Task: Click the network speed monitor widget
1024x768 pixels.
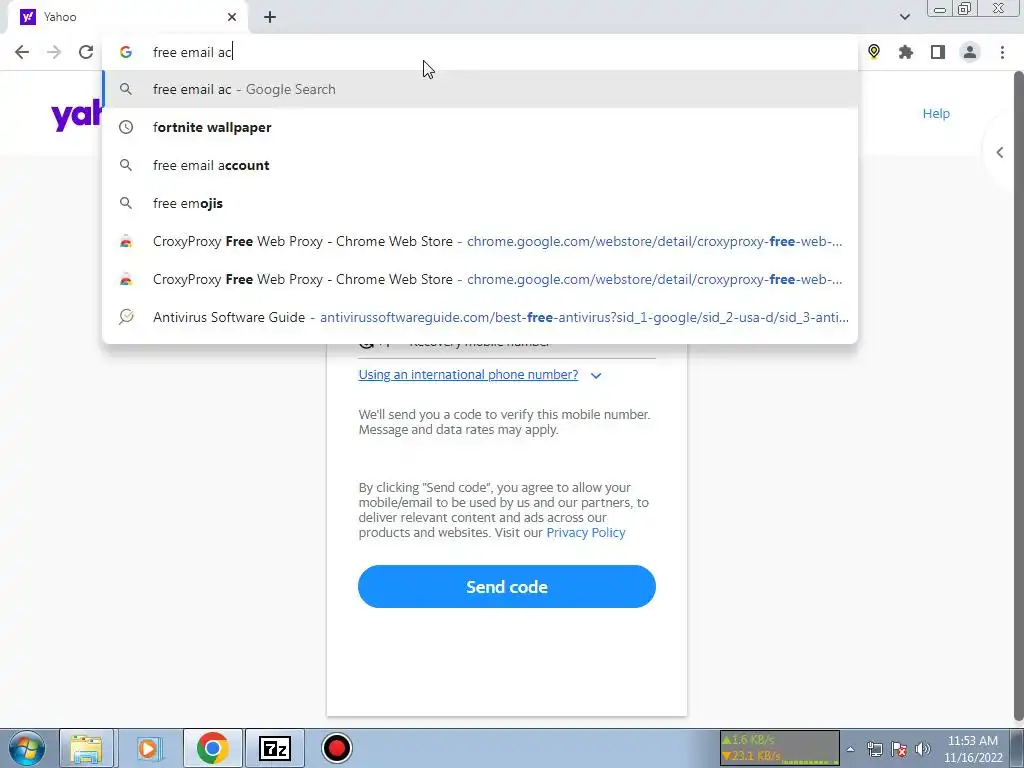Action: [780, 748]
